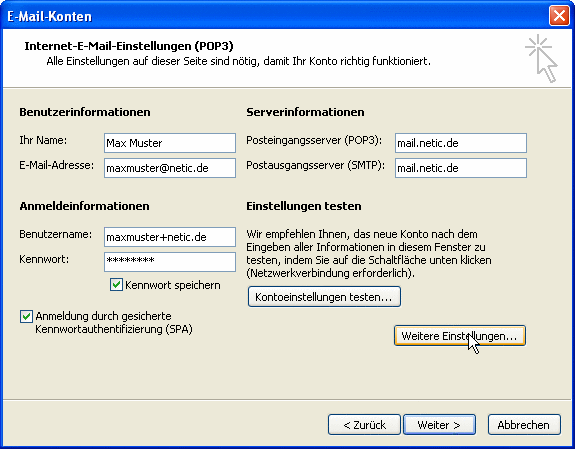The width and height of the screenshot is (575, 449).
Task: Click Kontoeinstellungen testen button
Action: pyautogui.click(x=324, y=297)
